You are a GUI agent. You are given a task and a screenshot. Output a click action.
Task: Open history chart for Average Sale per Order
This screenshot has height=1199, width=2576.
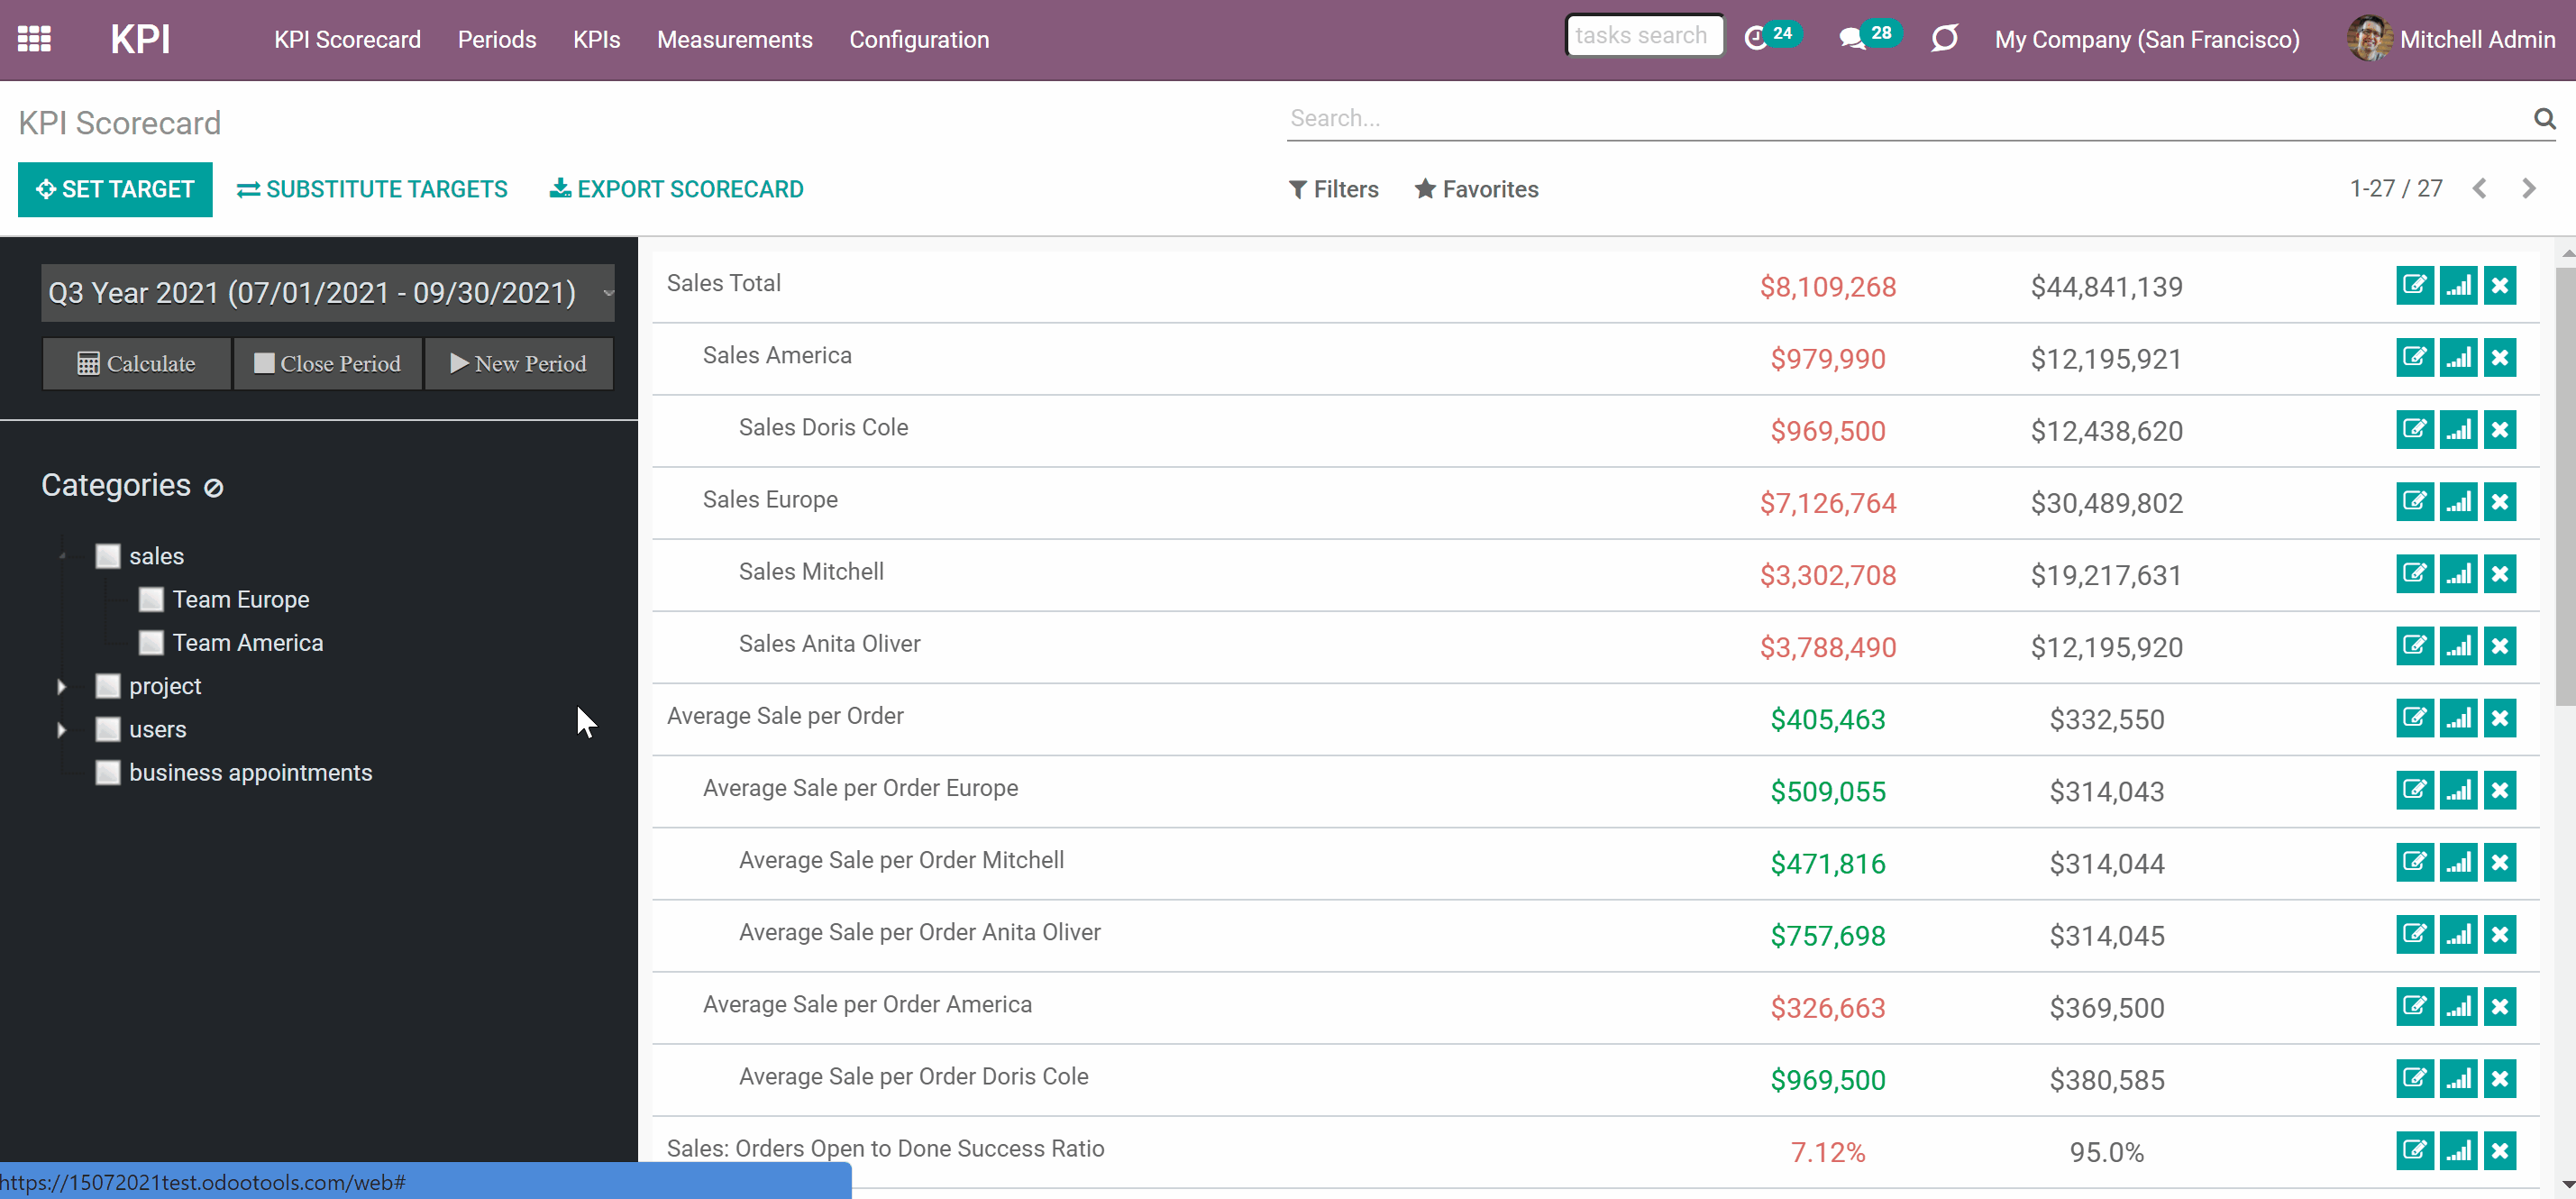click(x=2458, y=718)
